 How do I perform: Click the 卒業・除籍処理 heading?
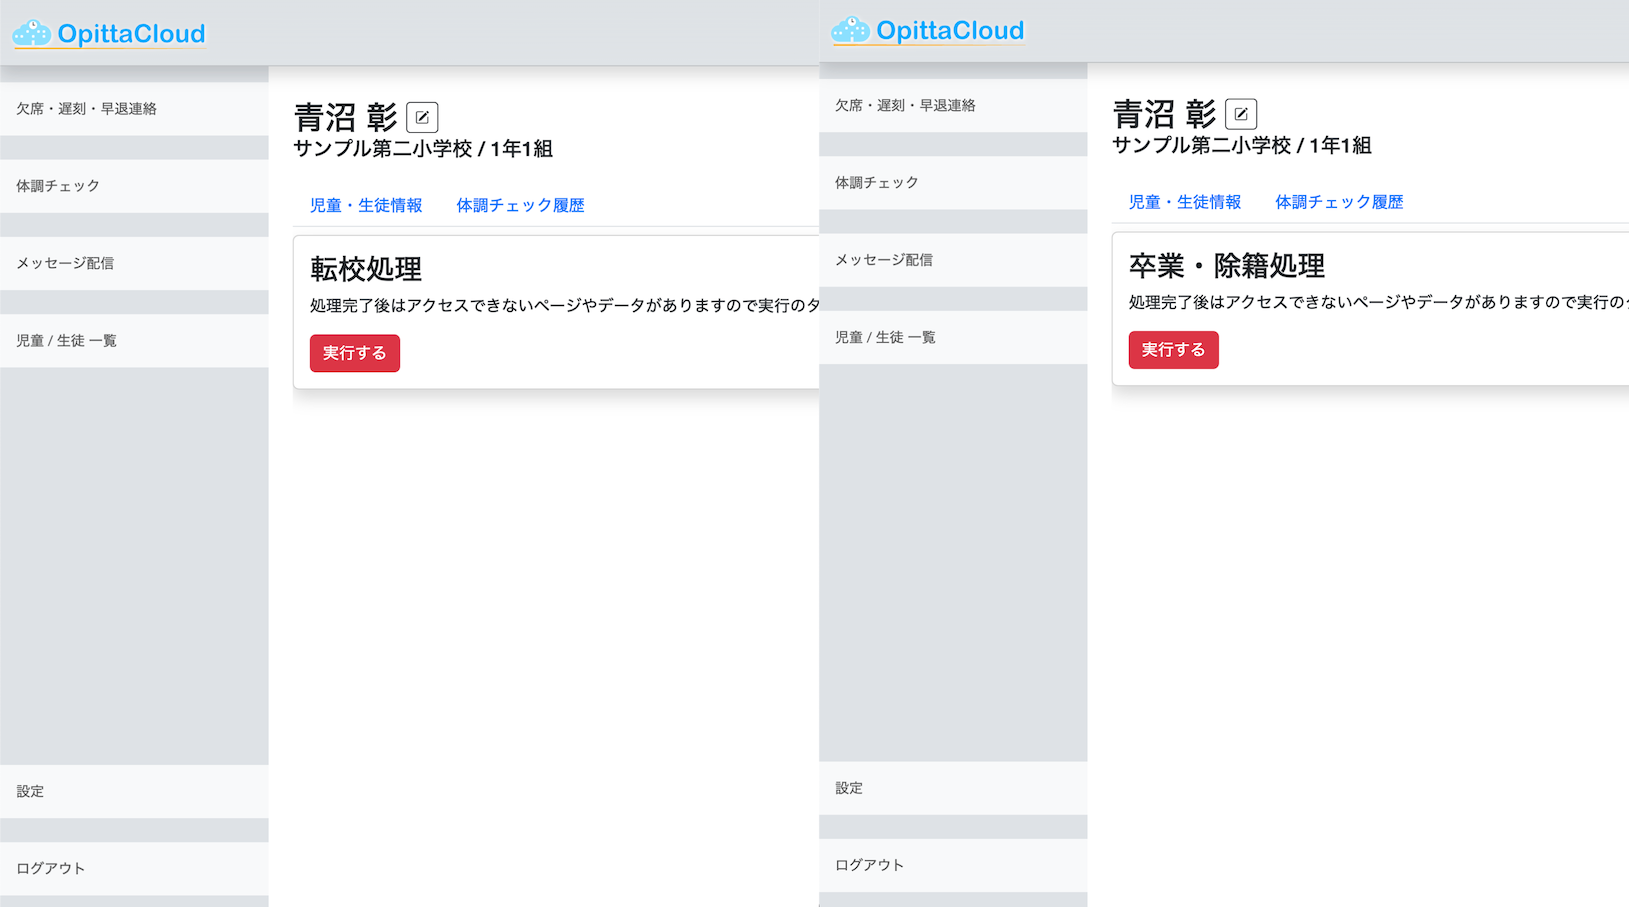pyautogui.click(x=1227, y=266)
